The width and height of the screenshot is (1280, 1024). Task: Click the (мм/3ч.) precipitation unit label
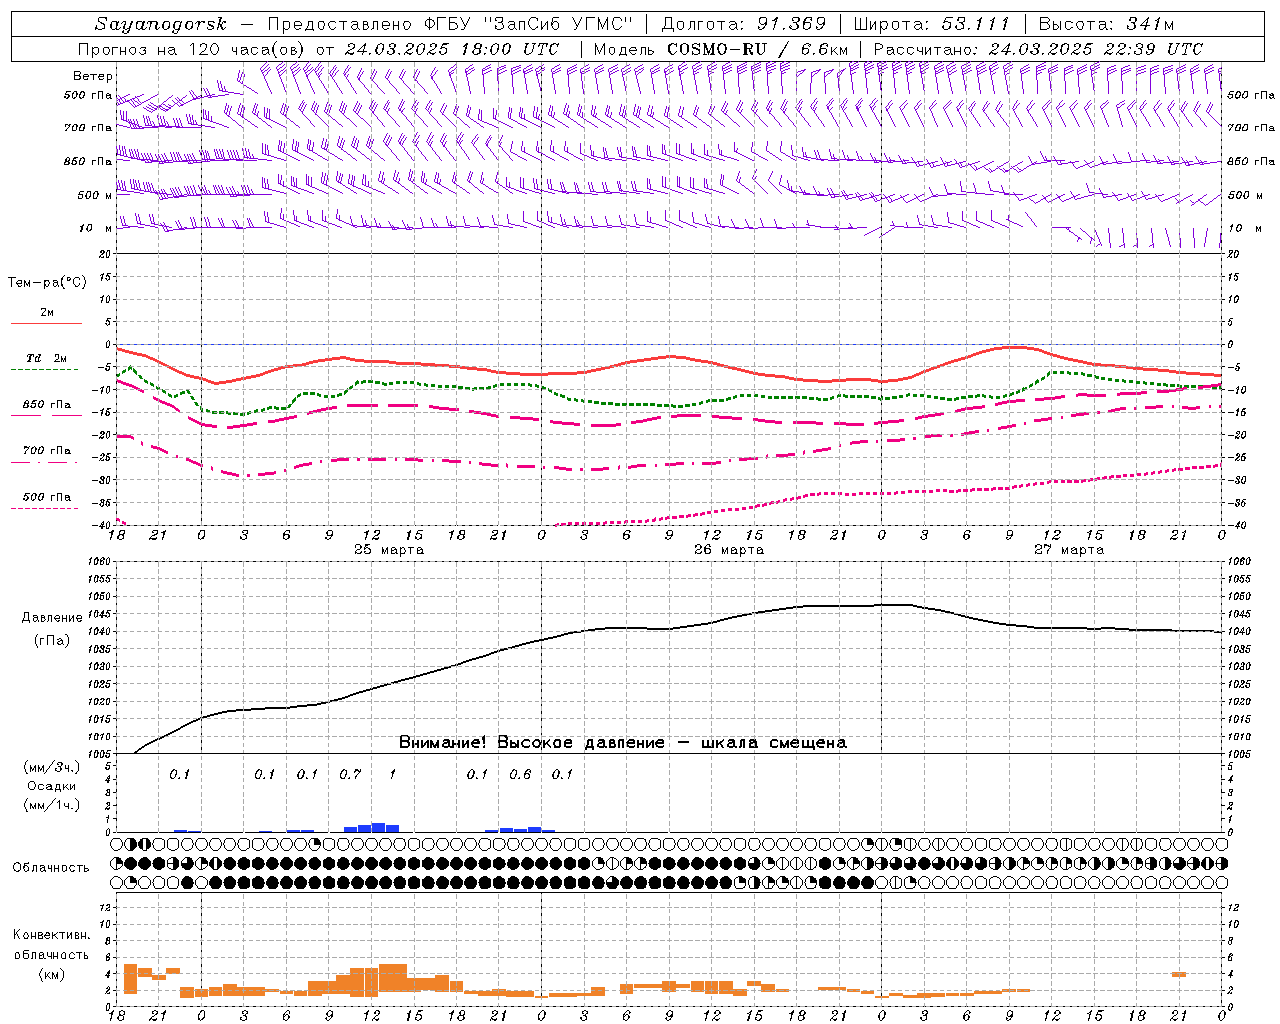[52, 768]
